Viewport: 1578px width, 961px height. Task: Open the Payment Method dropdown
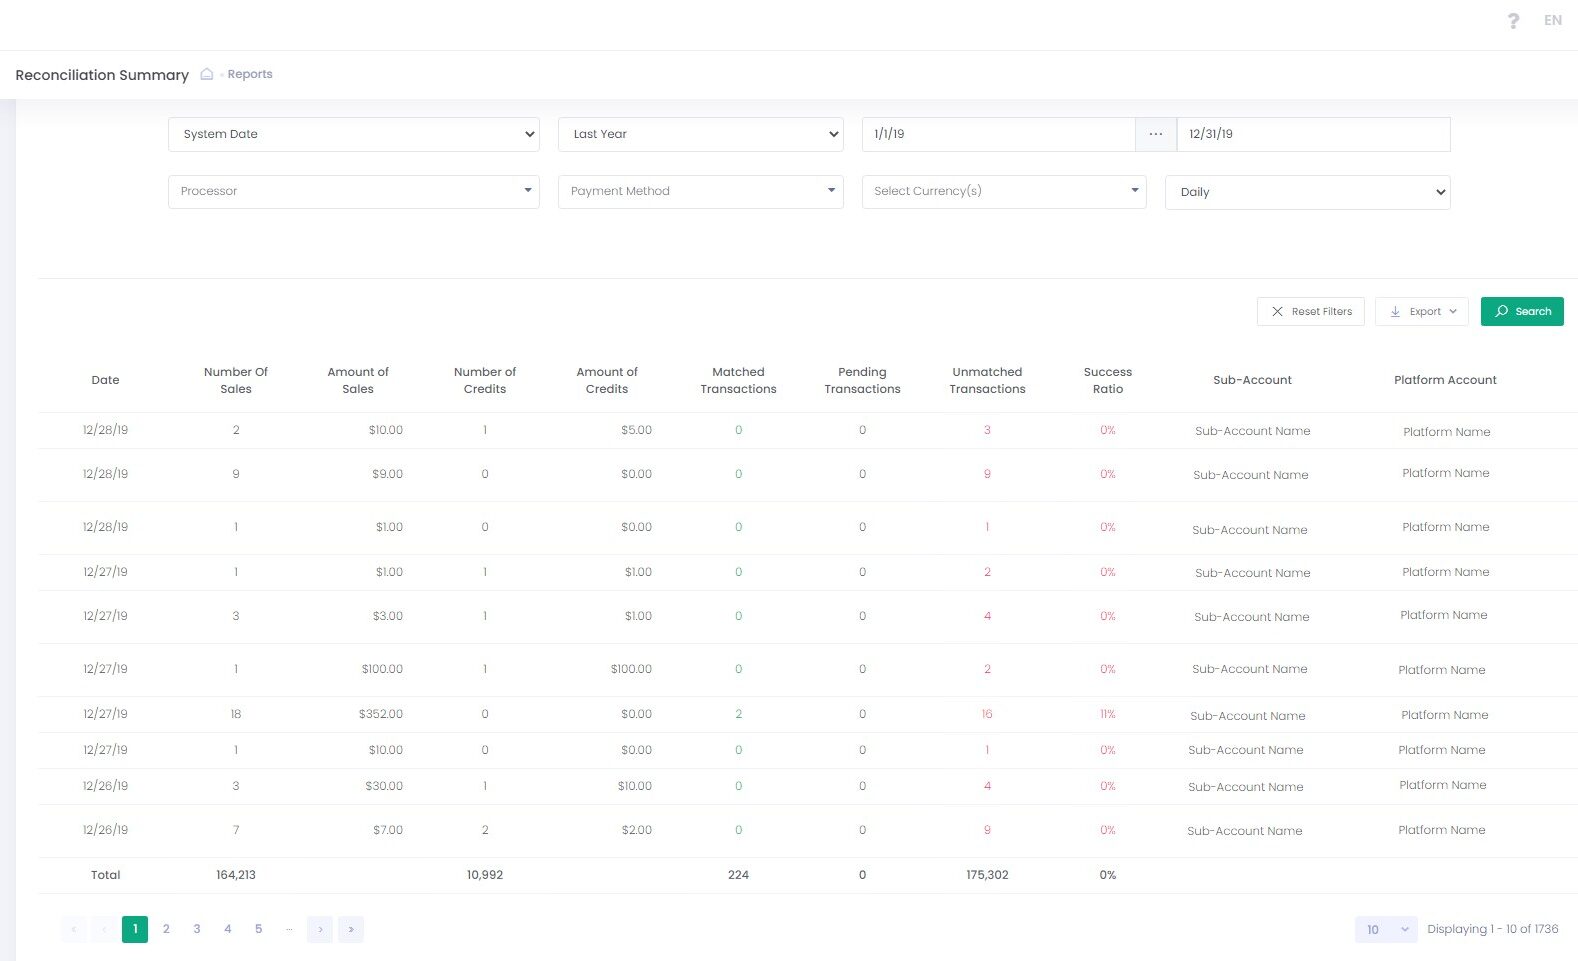701,191
